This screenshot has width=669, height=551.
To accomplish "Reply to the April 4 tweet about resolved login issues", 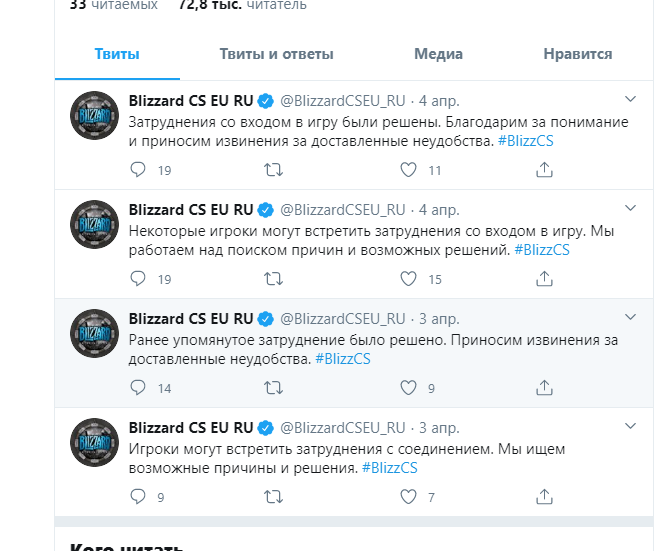I will click(138, 170).
